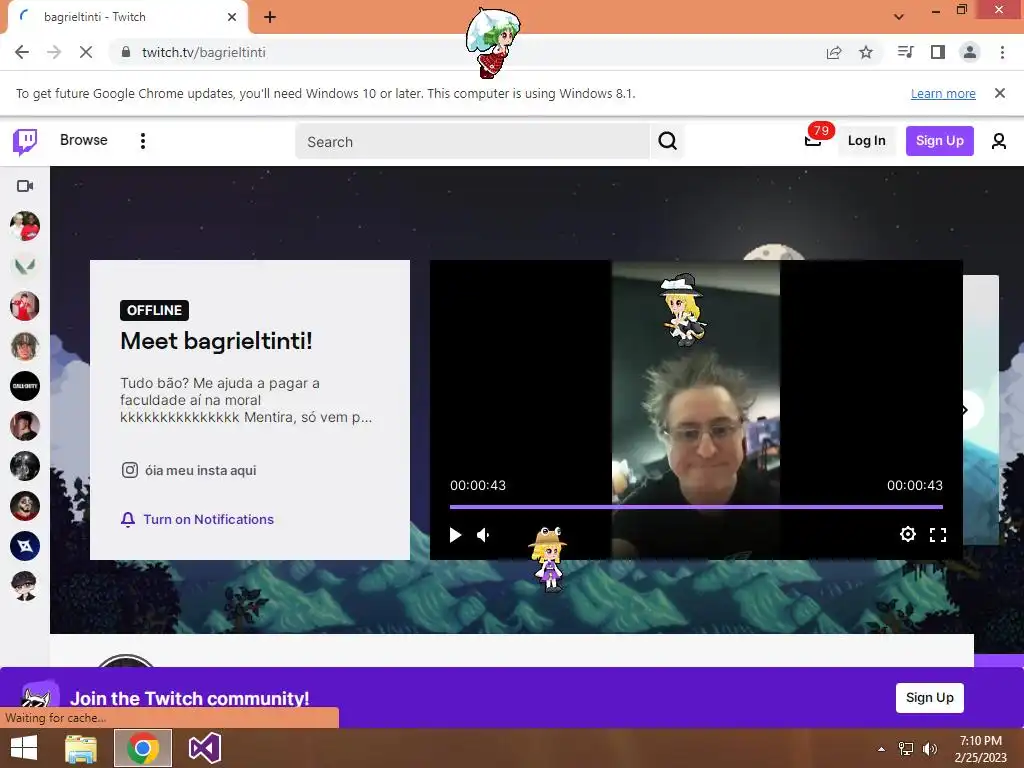
Task: Show hidden system tray icons
Action: [x=882, y=749]
